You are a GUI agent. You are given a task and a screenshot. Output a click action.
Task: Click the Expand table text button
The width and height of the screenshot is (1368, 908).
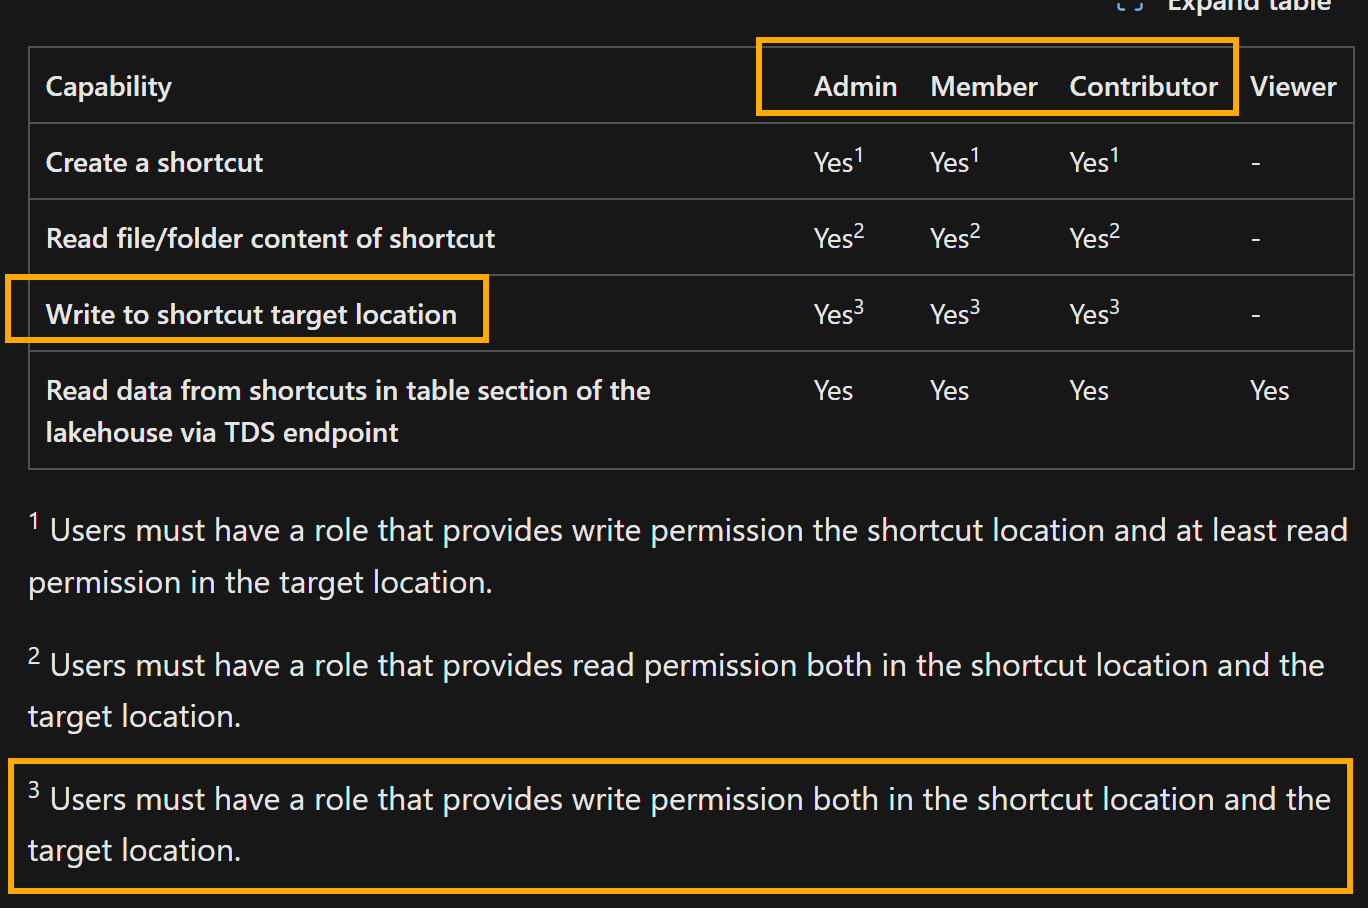click(x=1249, y=5)
